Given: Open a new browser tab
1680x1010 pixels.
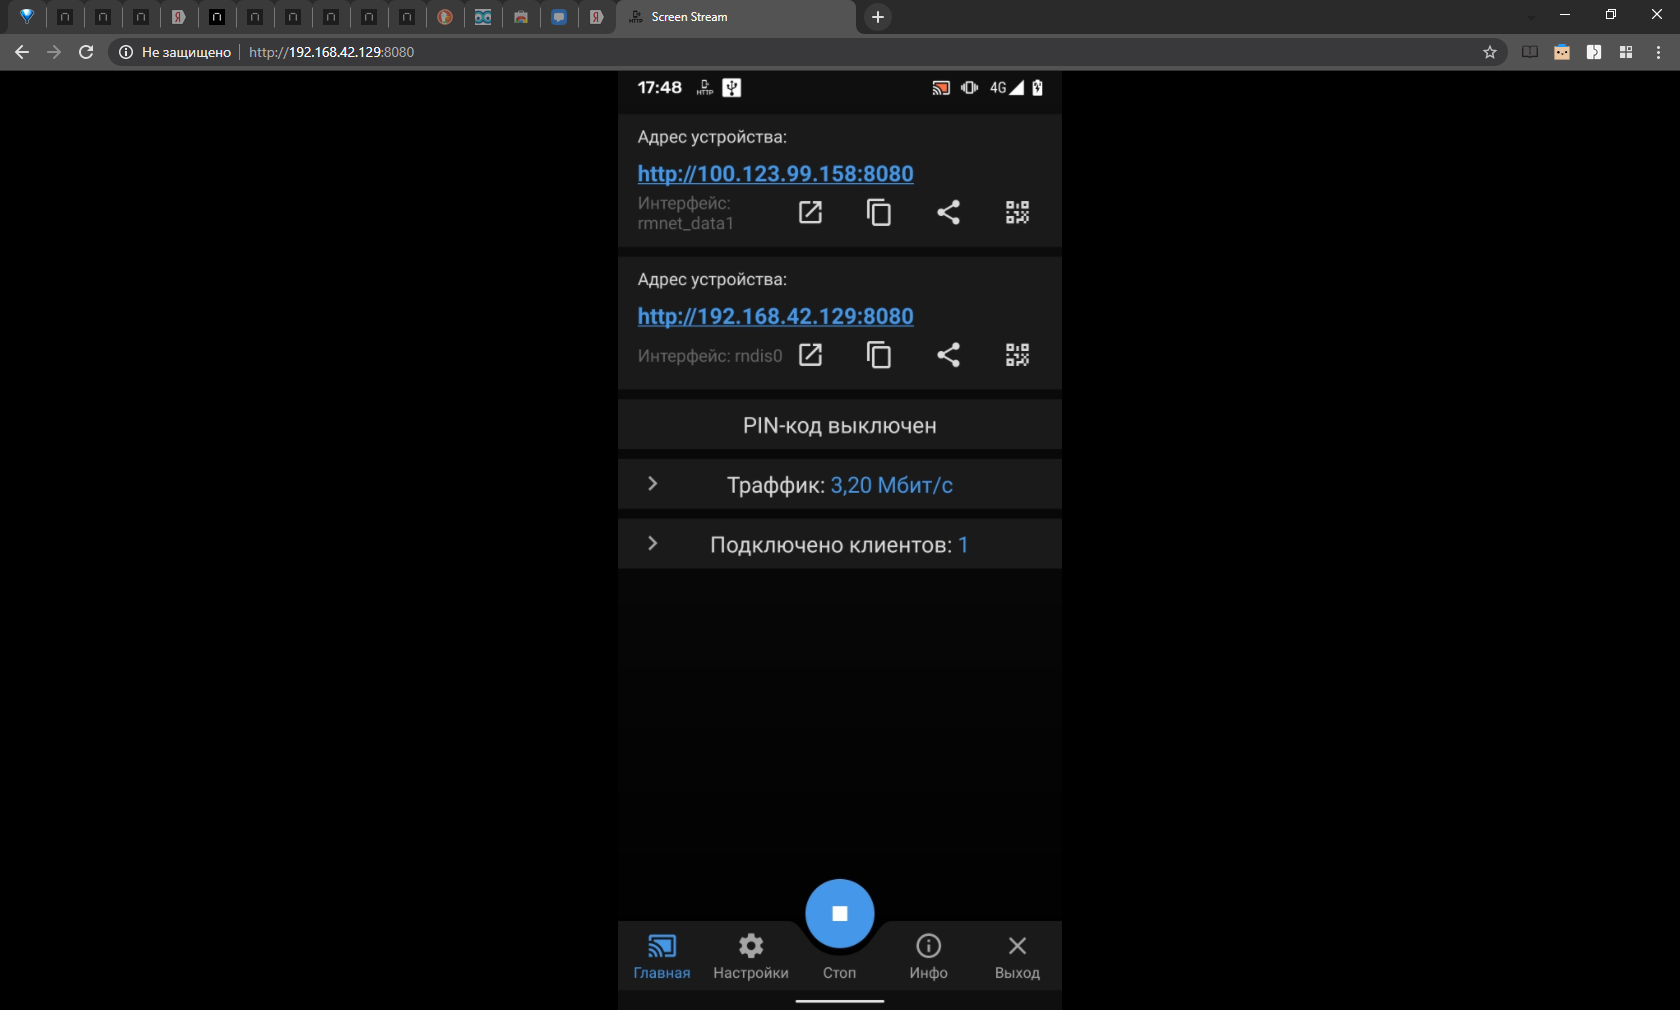Looking at the screenshot, I should 878,17.
